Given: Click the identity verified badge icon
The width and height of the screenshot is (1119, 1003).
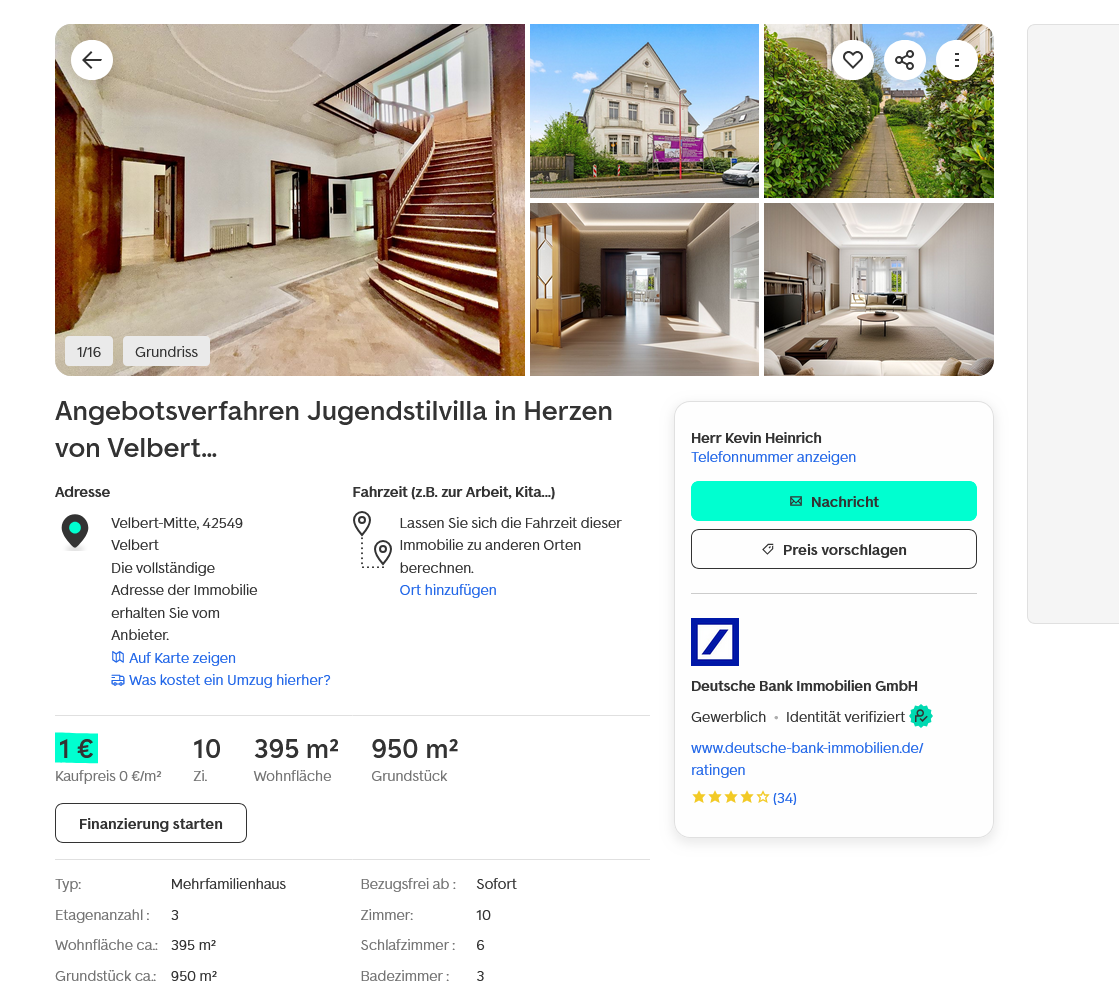Looking at the screenshot, I should coord(921,716).
